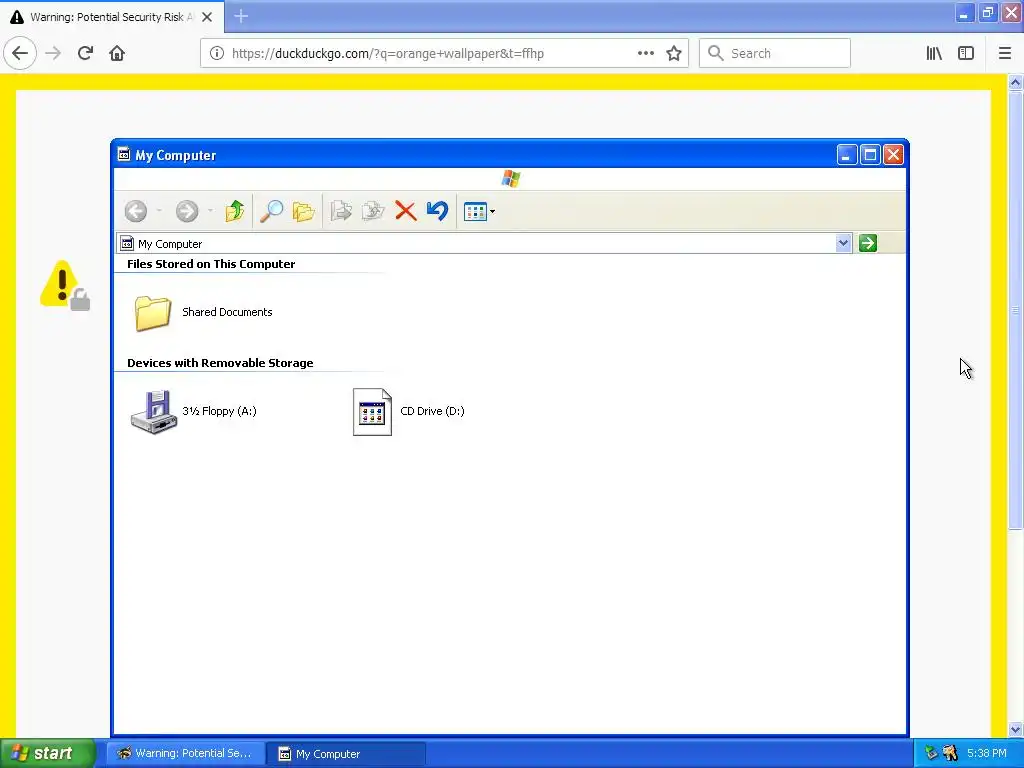This screenshot has width=1024, height=768.
Task: Click the Copy To toolbar icon
Action: [373, 211]
